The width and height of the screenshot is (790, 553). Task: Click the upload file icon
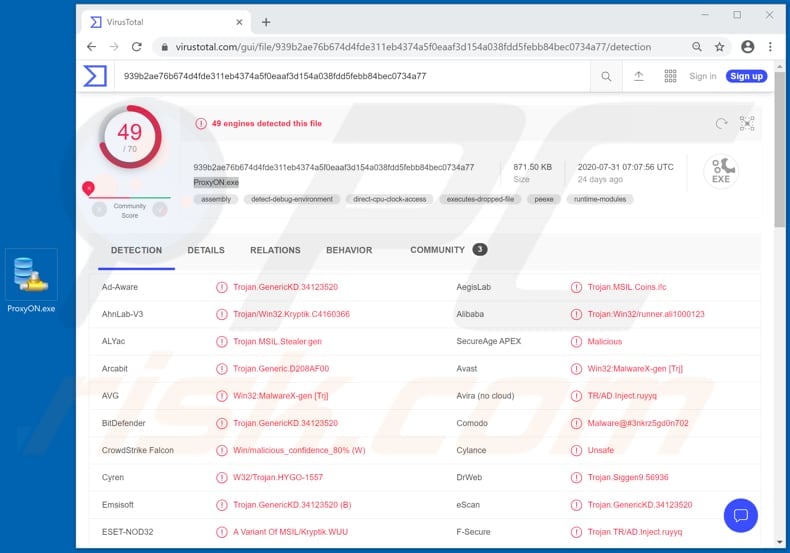pyautogui.click(x=638, y=76)
